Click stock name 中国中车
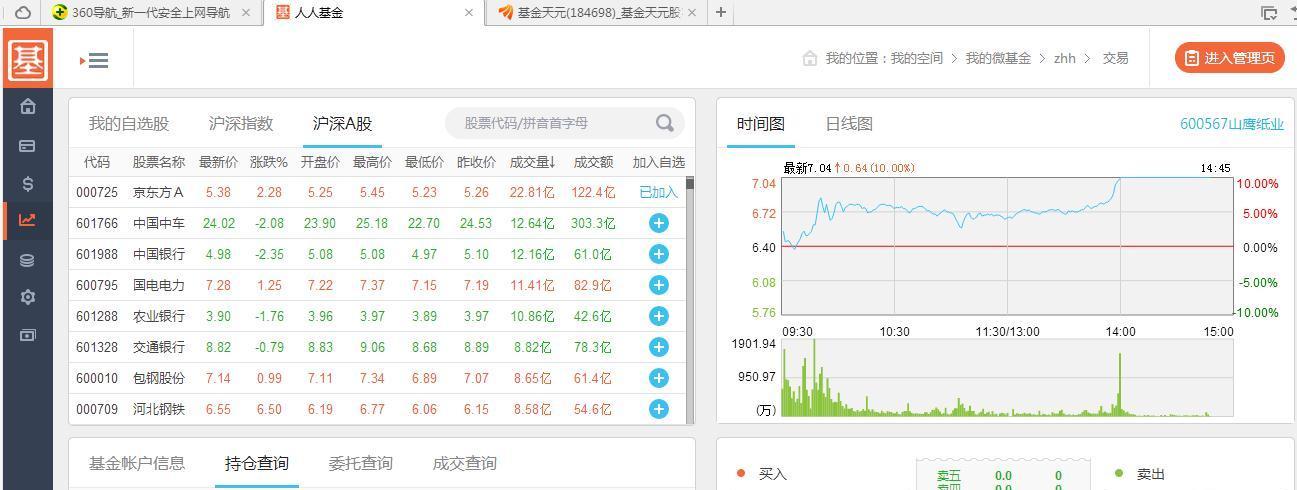Viewport: 1297px width, 490px height. tap(159, 223)
